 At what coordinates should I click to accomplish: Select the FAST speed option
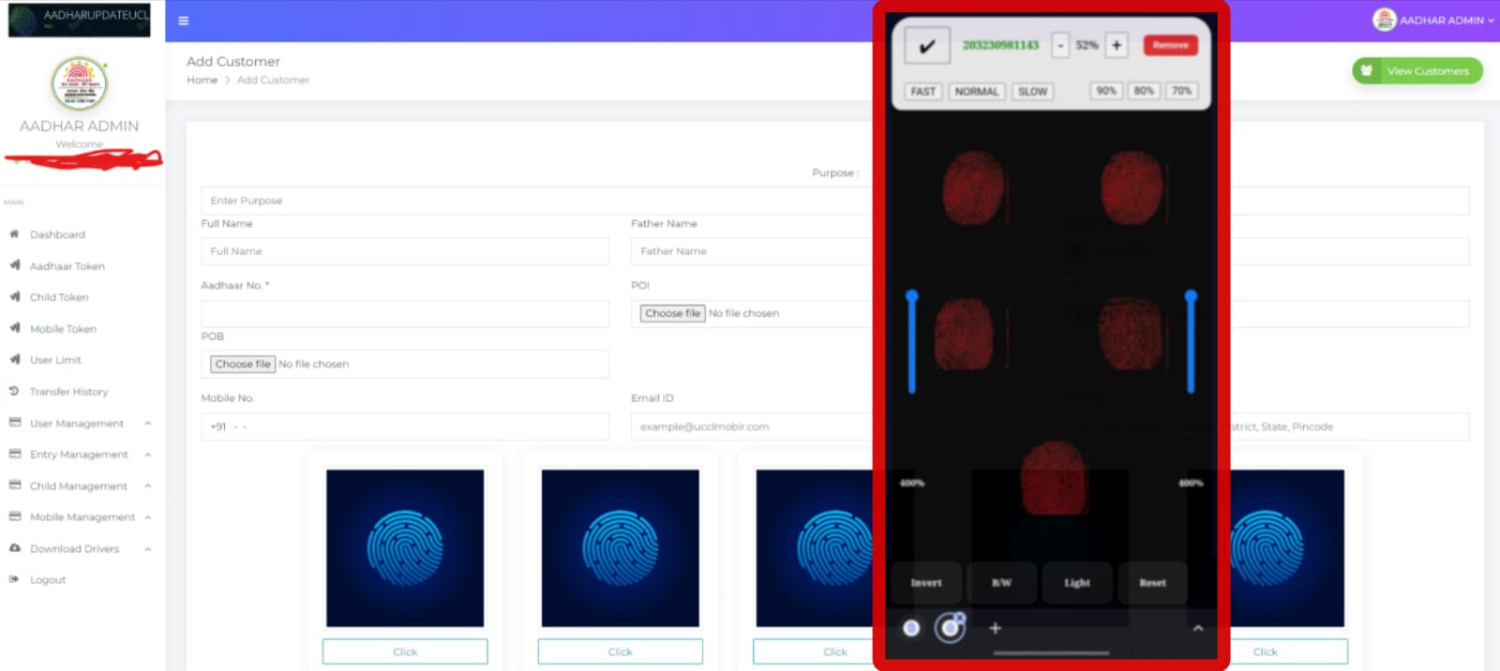923,91
